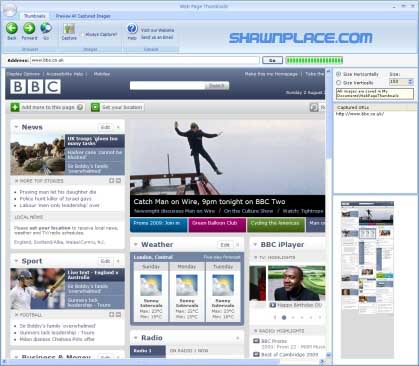Click the Go button beside address bar
Viewport: 419px width, 366px height.
pos(272,60)
